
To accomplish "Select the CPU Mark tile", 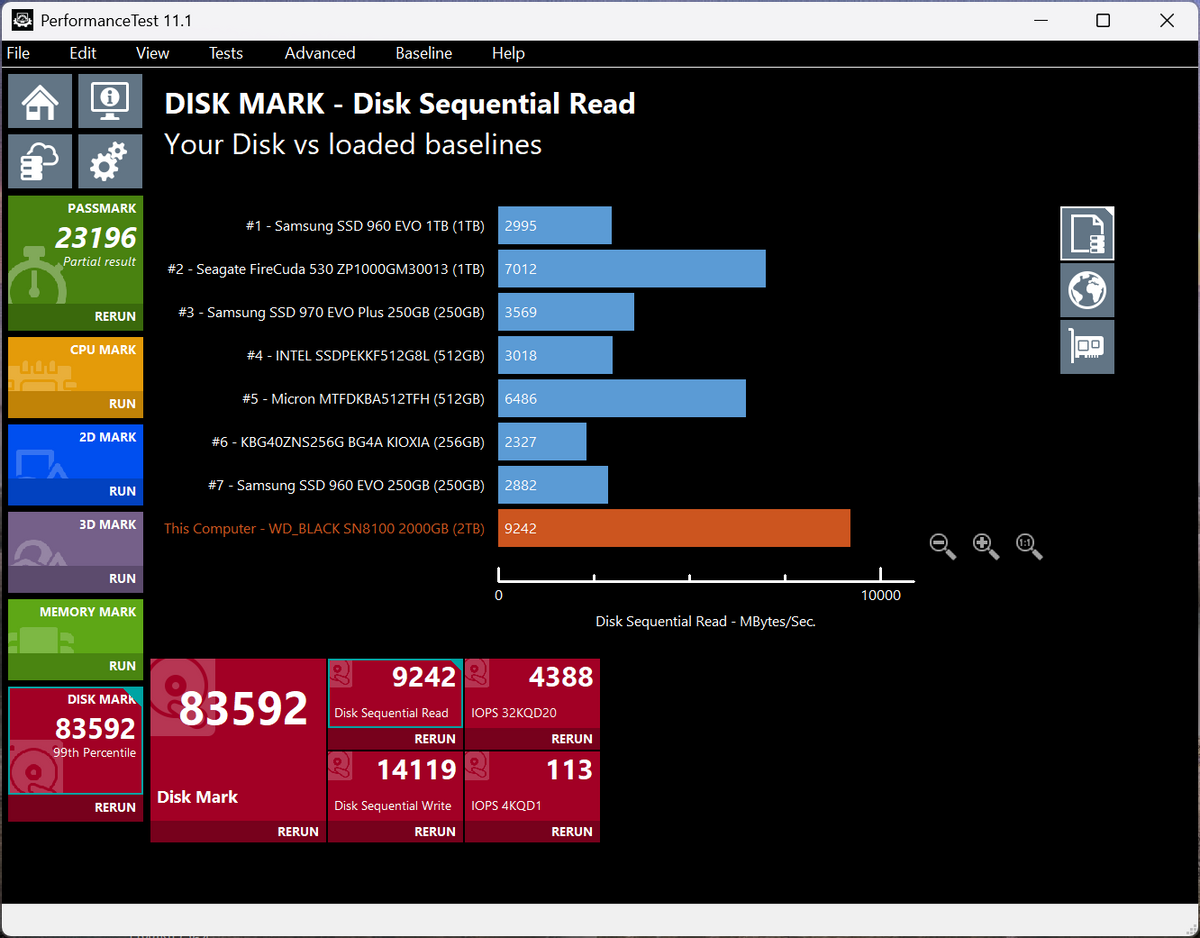I will [x=75, y=364].
